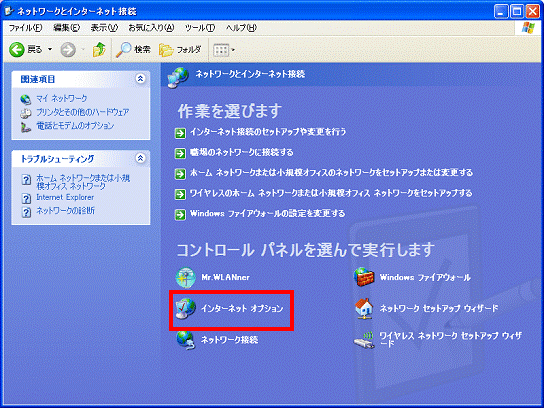544x408 pixels.
Task: Open the ネットワークの診断 link
Action: point(65,211)
